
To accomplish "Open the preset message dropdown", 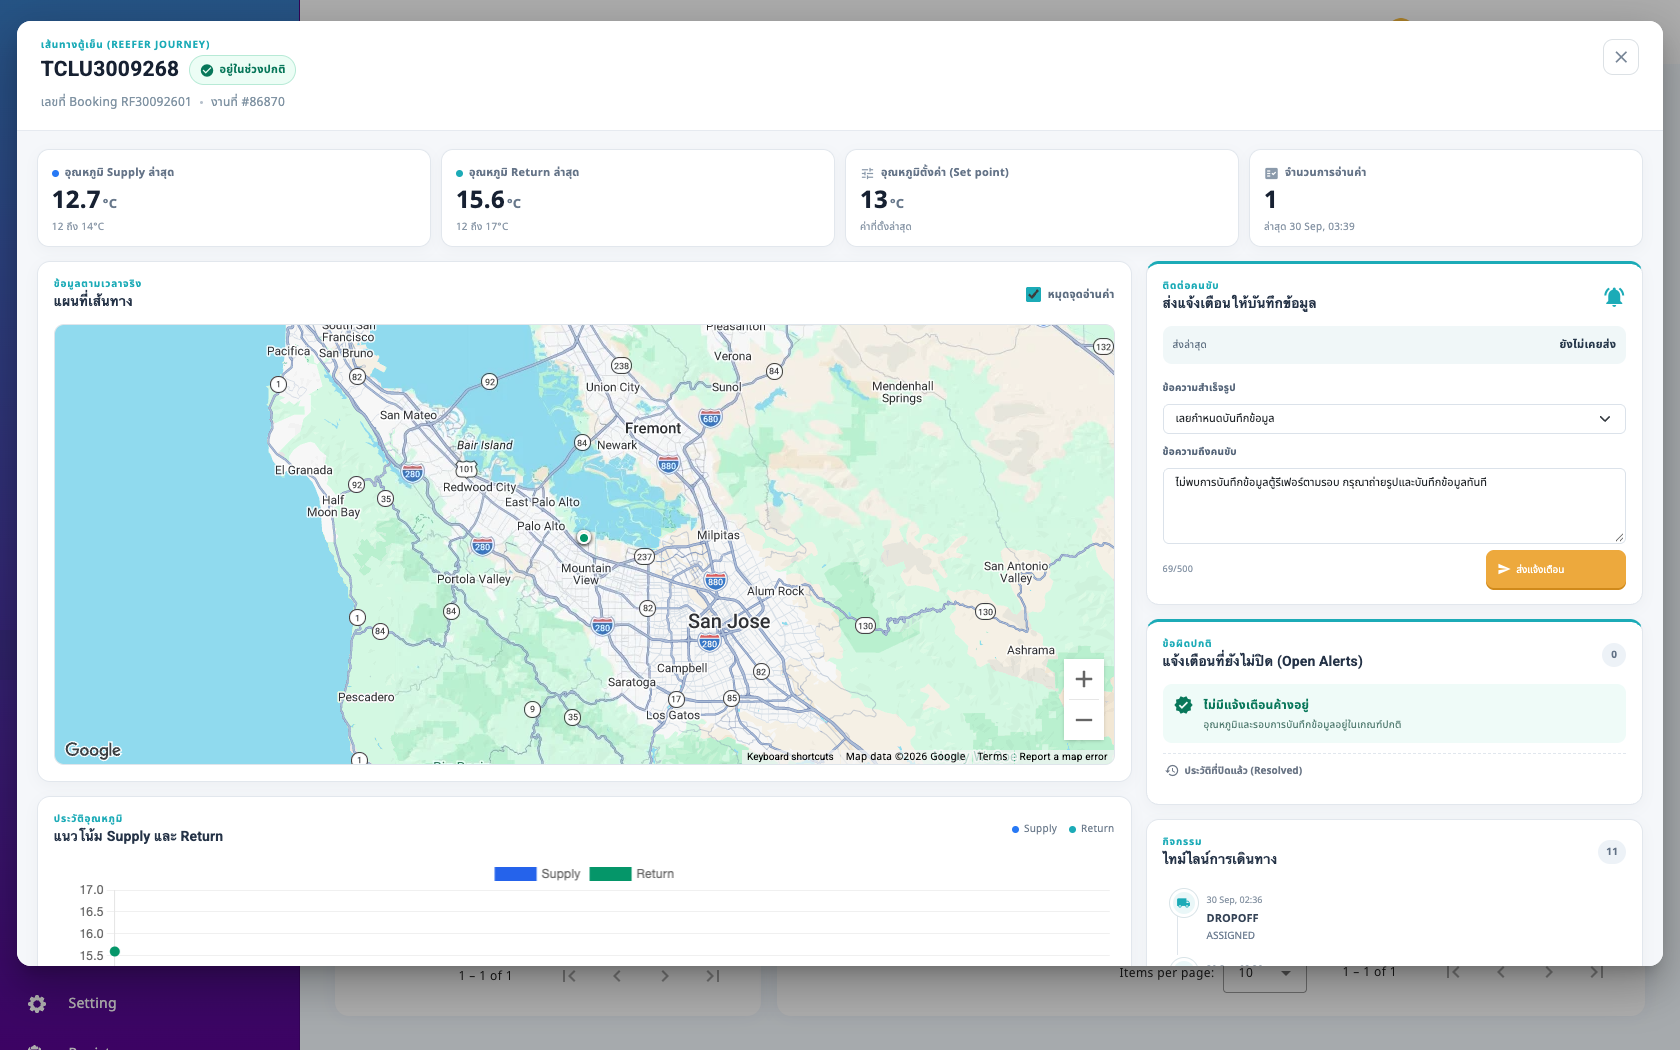I will [x=1393, y=419].
